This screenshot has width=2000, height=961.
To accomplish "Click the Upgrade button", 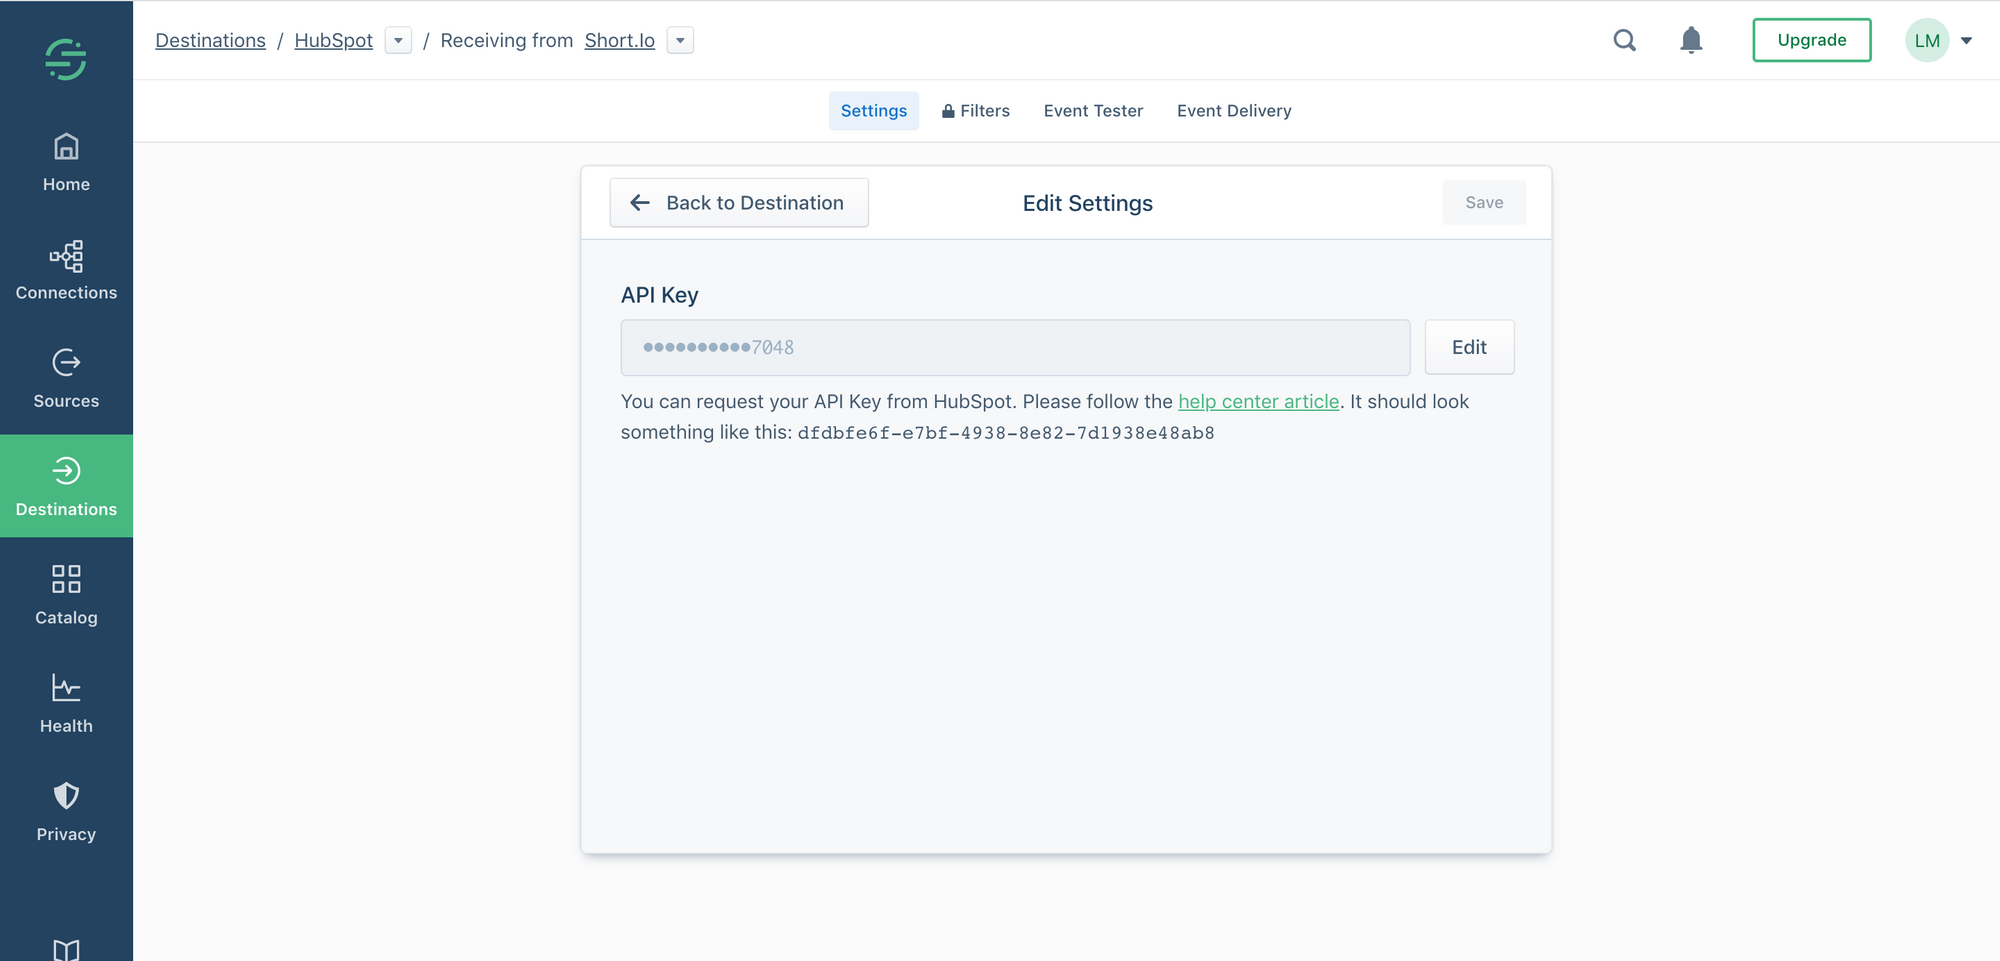I will 1811,40.
